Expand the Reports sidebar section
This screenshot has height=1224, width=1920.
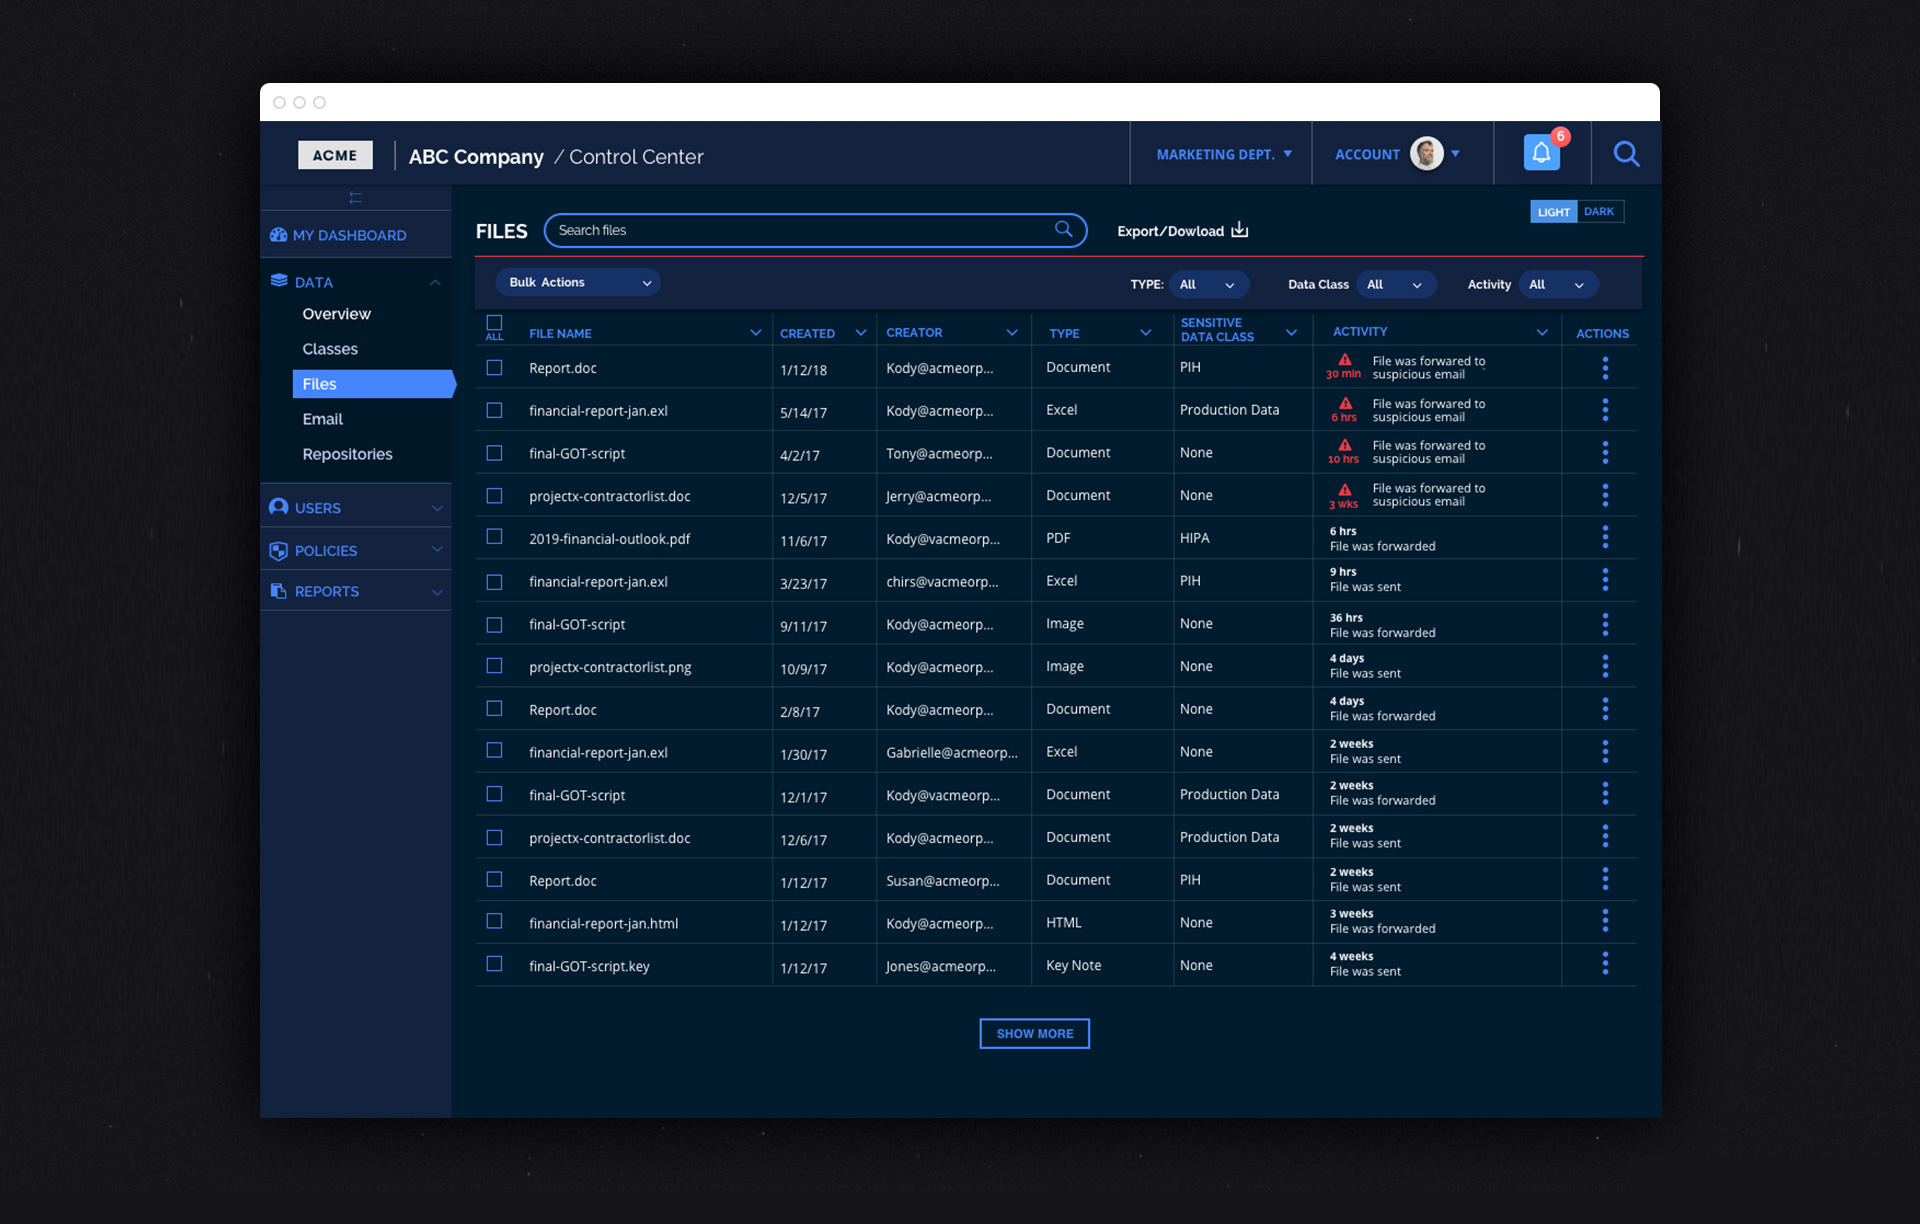437,592
